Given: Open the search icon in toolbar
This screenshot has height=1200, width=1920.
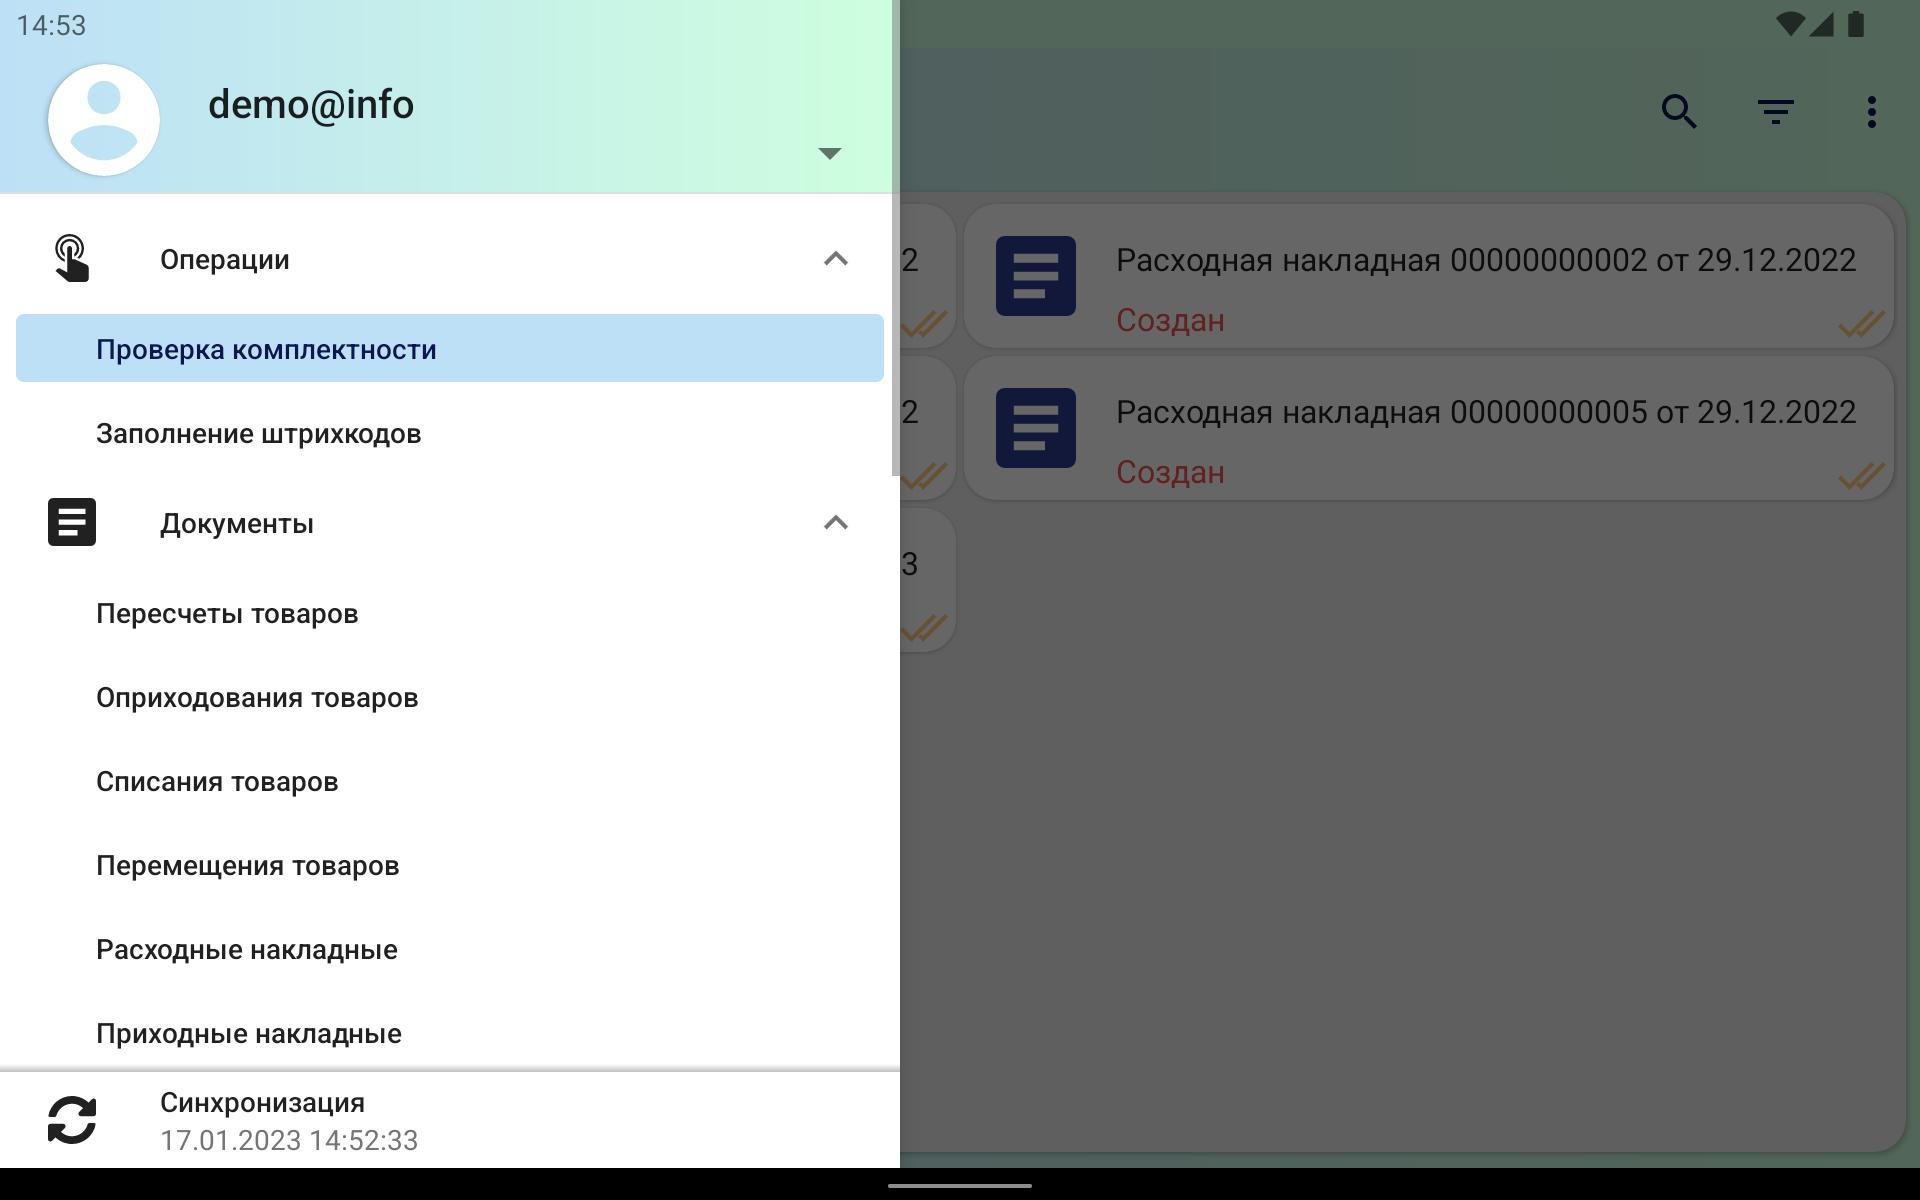Looking at the screenshot, I should coord(1679,111).
